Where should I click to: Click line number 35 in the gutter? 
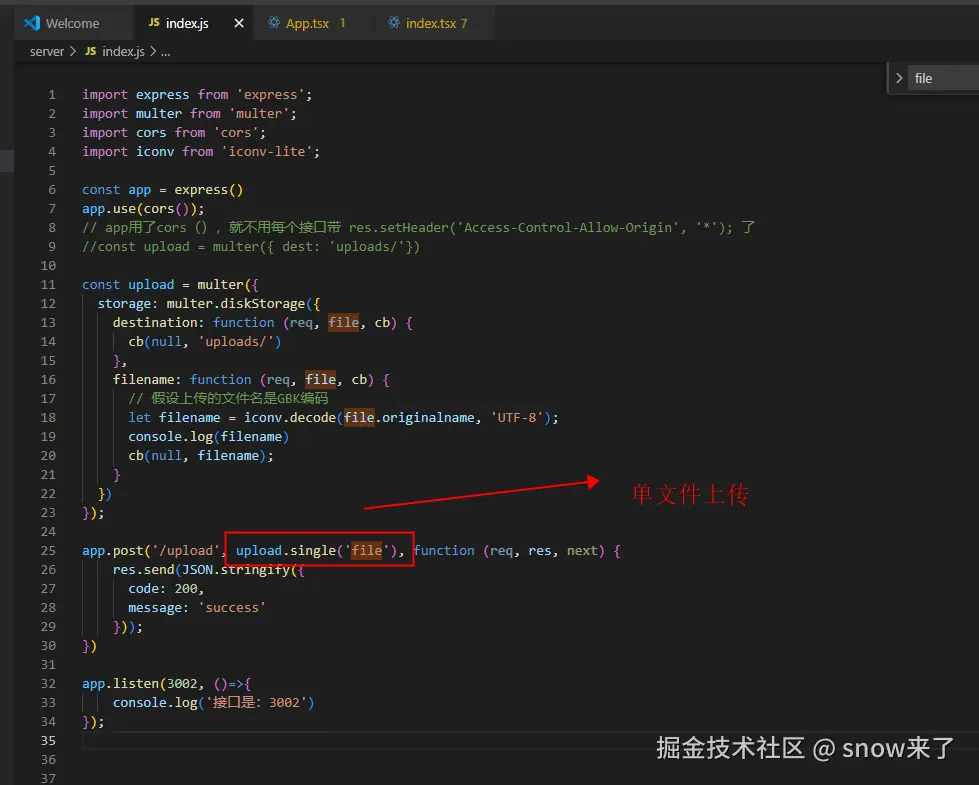click(x=48, y=740)
